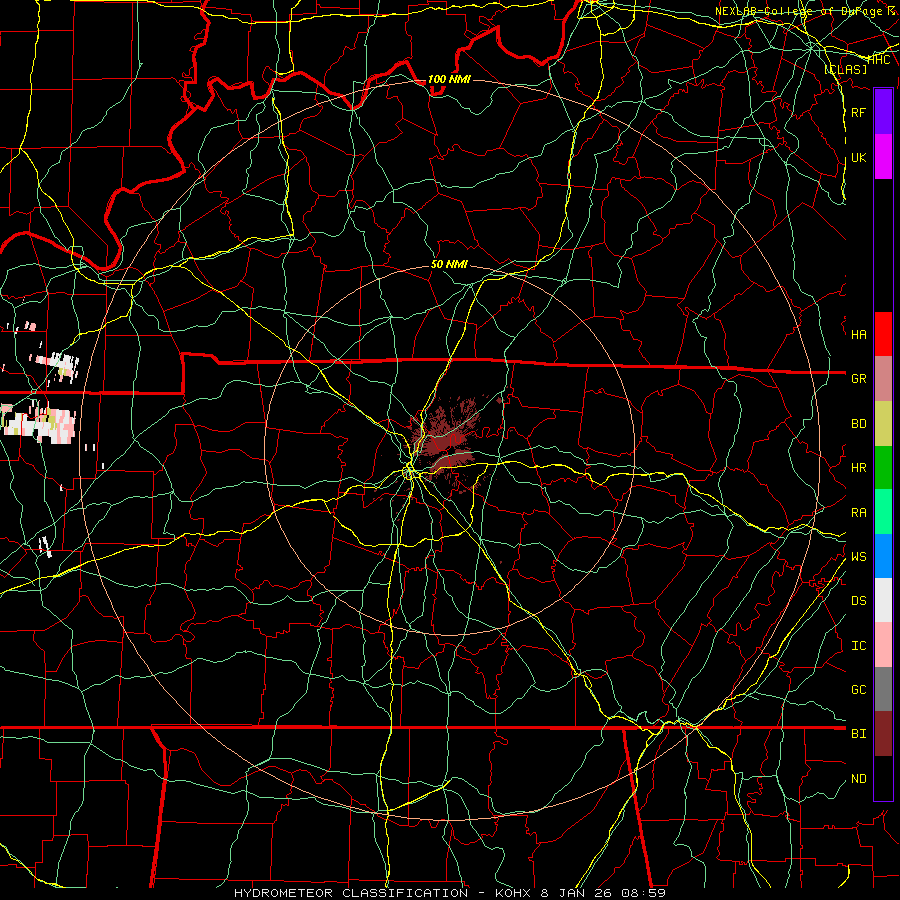Screen dimensions: 900x900
Task: Click the "ND" legend label
Action: [859, 779]
